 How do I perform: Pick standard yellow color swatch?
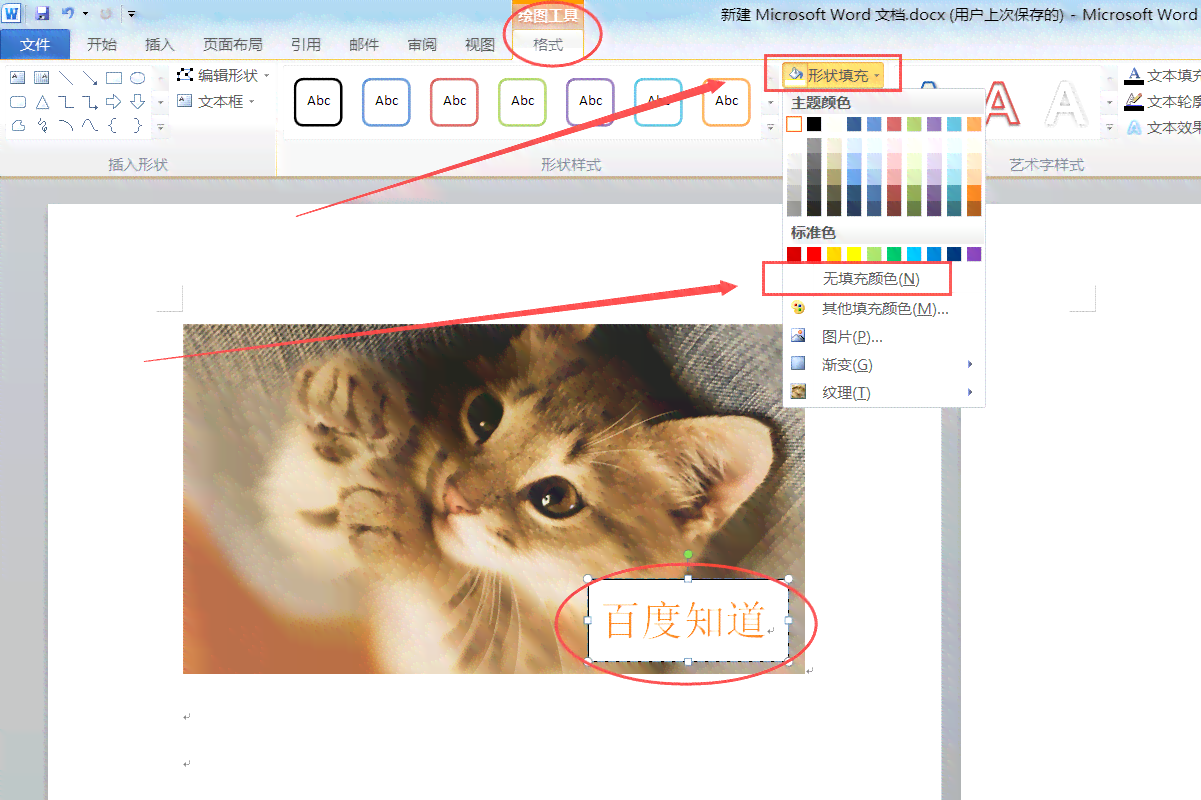pos(854,254)
